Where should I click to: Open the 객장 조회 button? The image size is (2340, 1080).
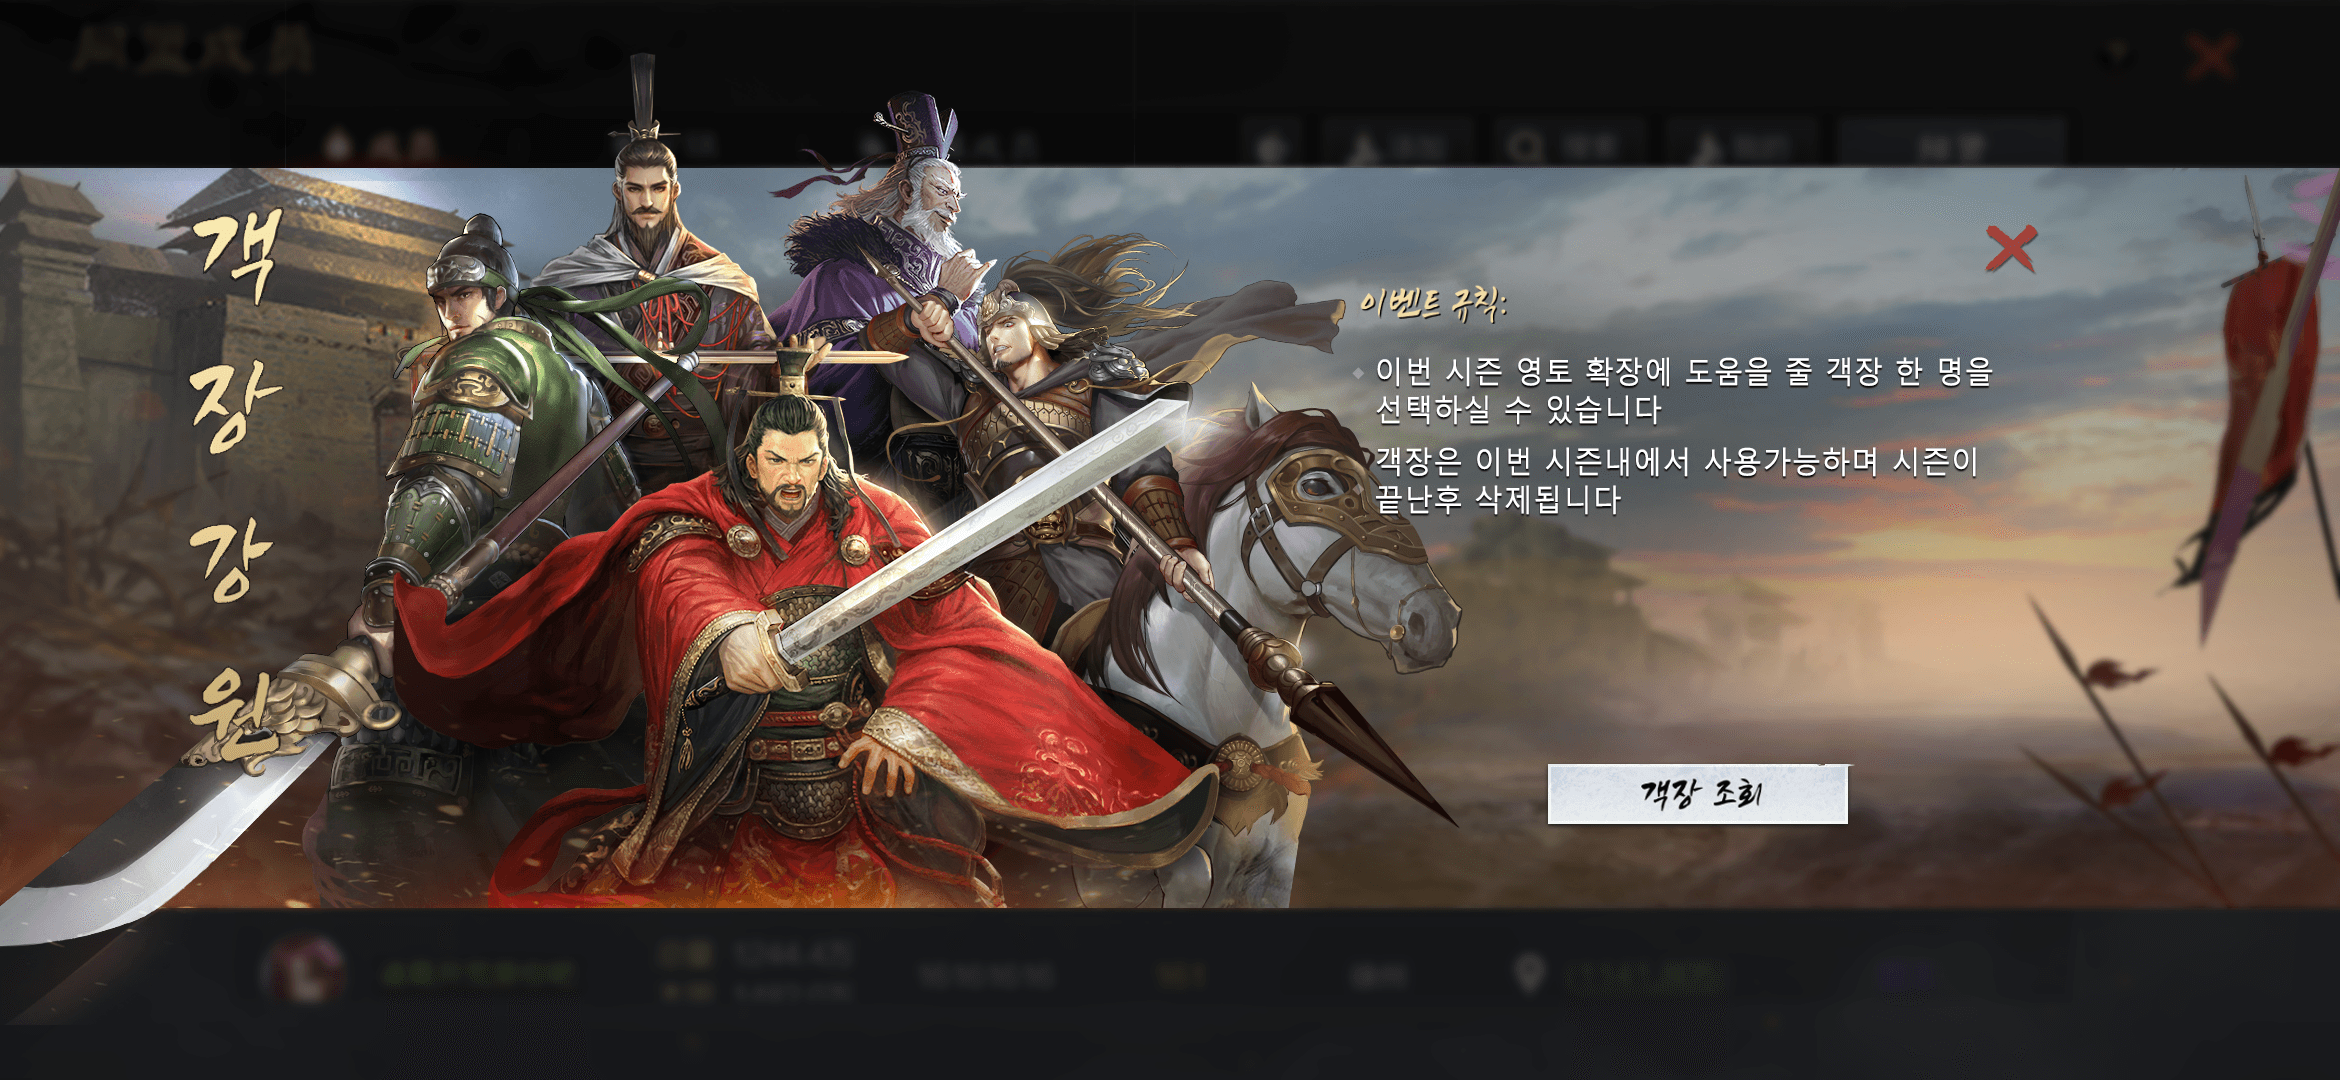click(x=1697, y=794)
